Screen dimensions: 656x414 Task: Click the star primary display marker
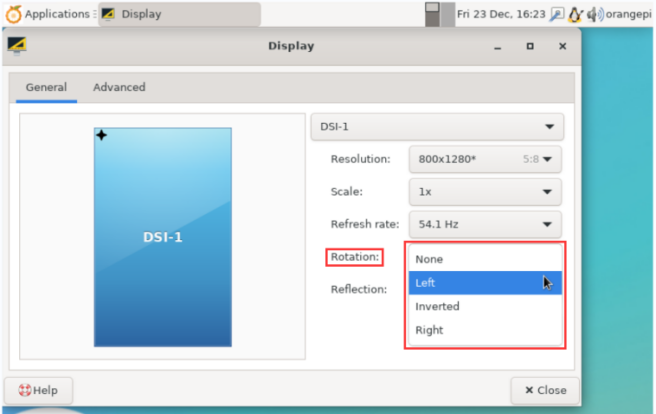point(101,135)
